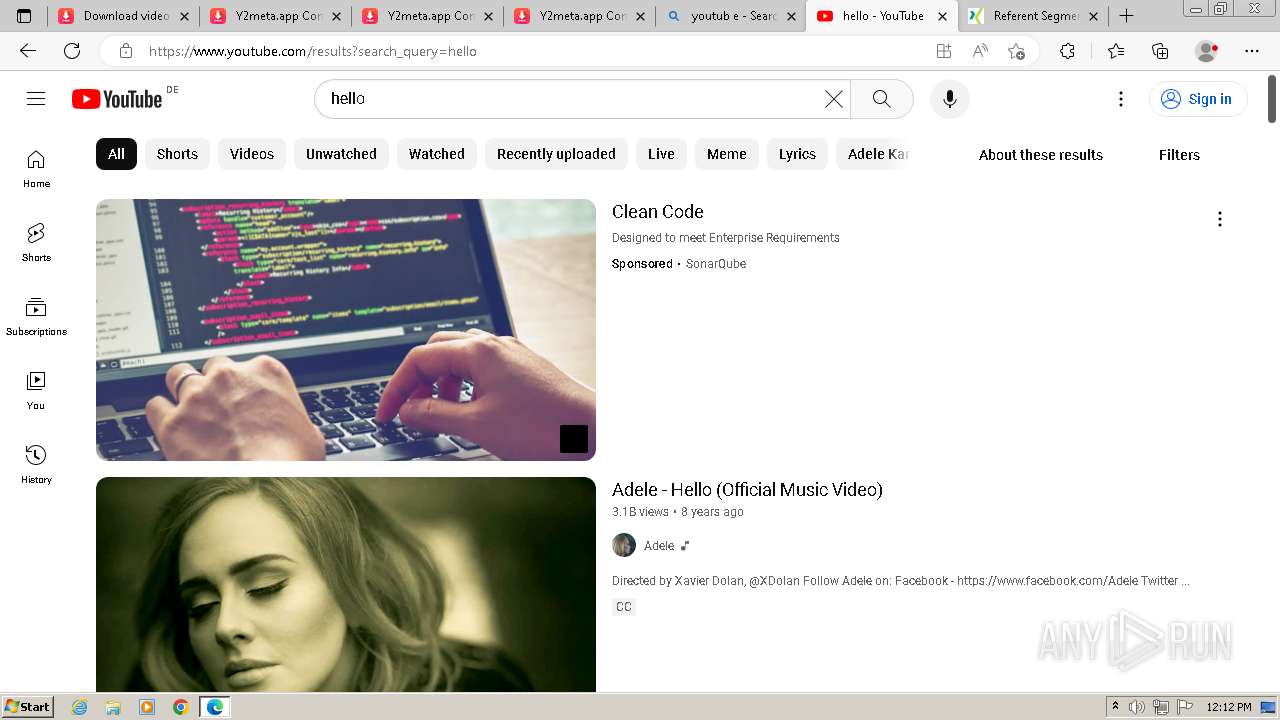Launch Chrome from the taskbar
This screenshot has width=1280, height=720.
pos(180,707)
